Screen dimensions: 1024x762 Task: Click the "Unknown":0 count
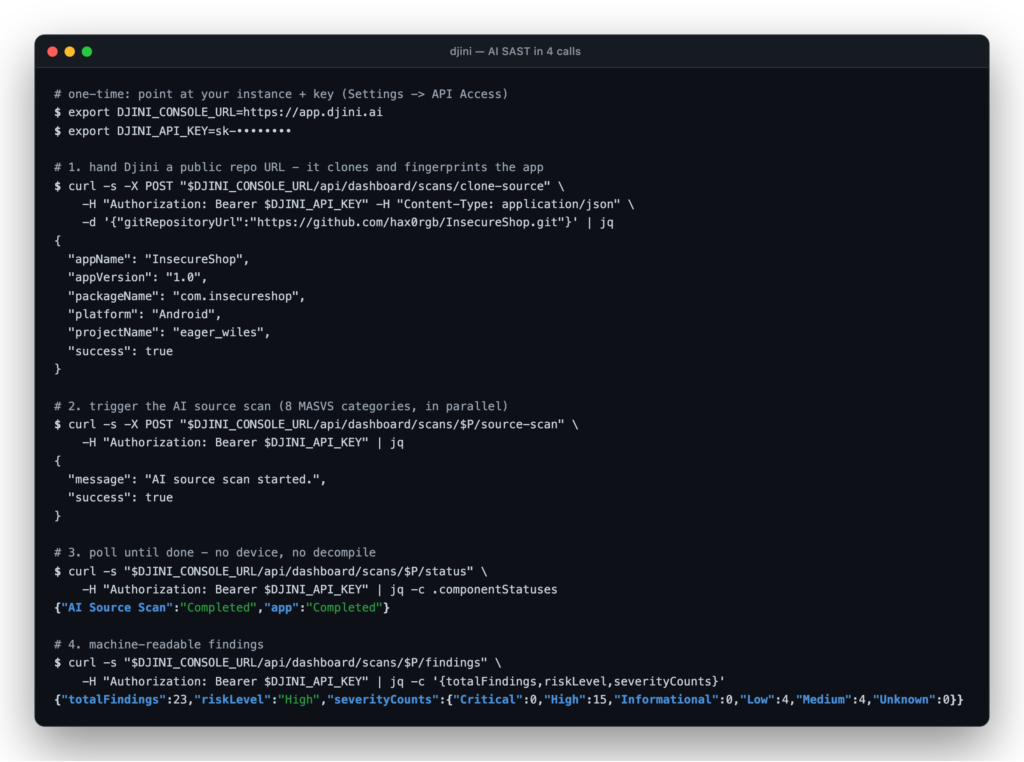[x=910, y=700]
